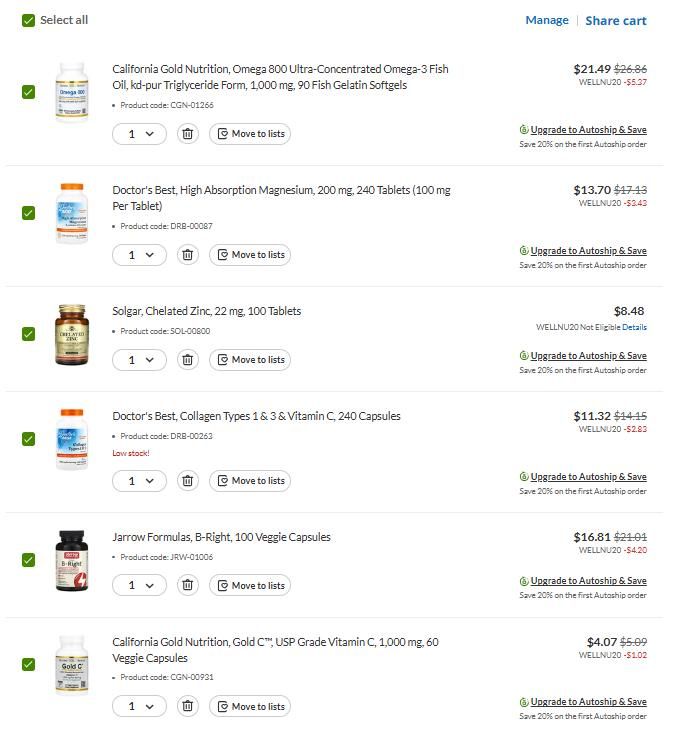Delete Jarrow Formulas B-Right from cart
This screenshot has height=748, width=677.
coord(187,586)
